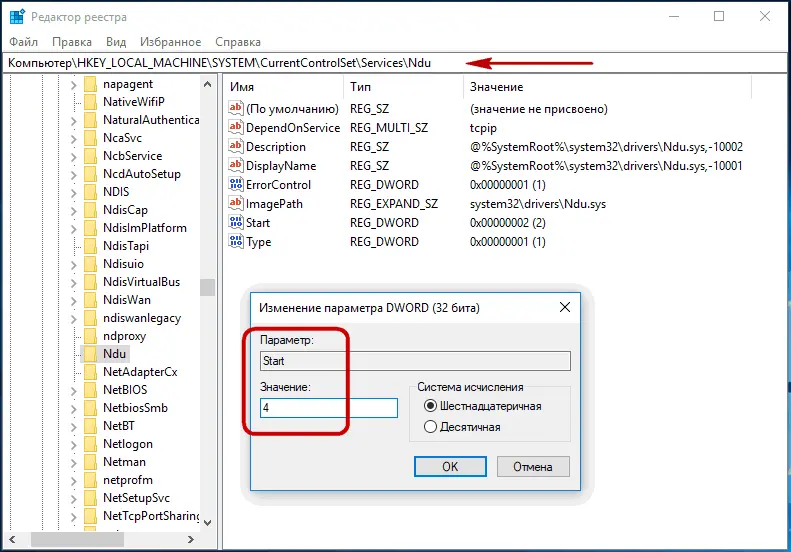Click the folder icon of NdisTapi key
791x552 pixels.
(90, 246)
